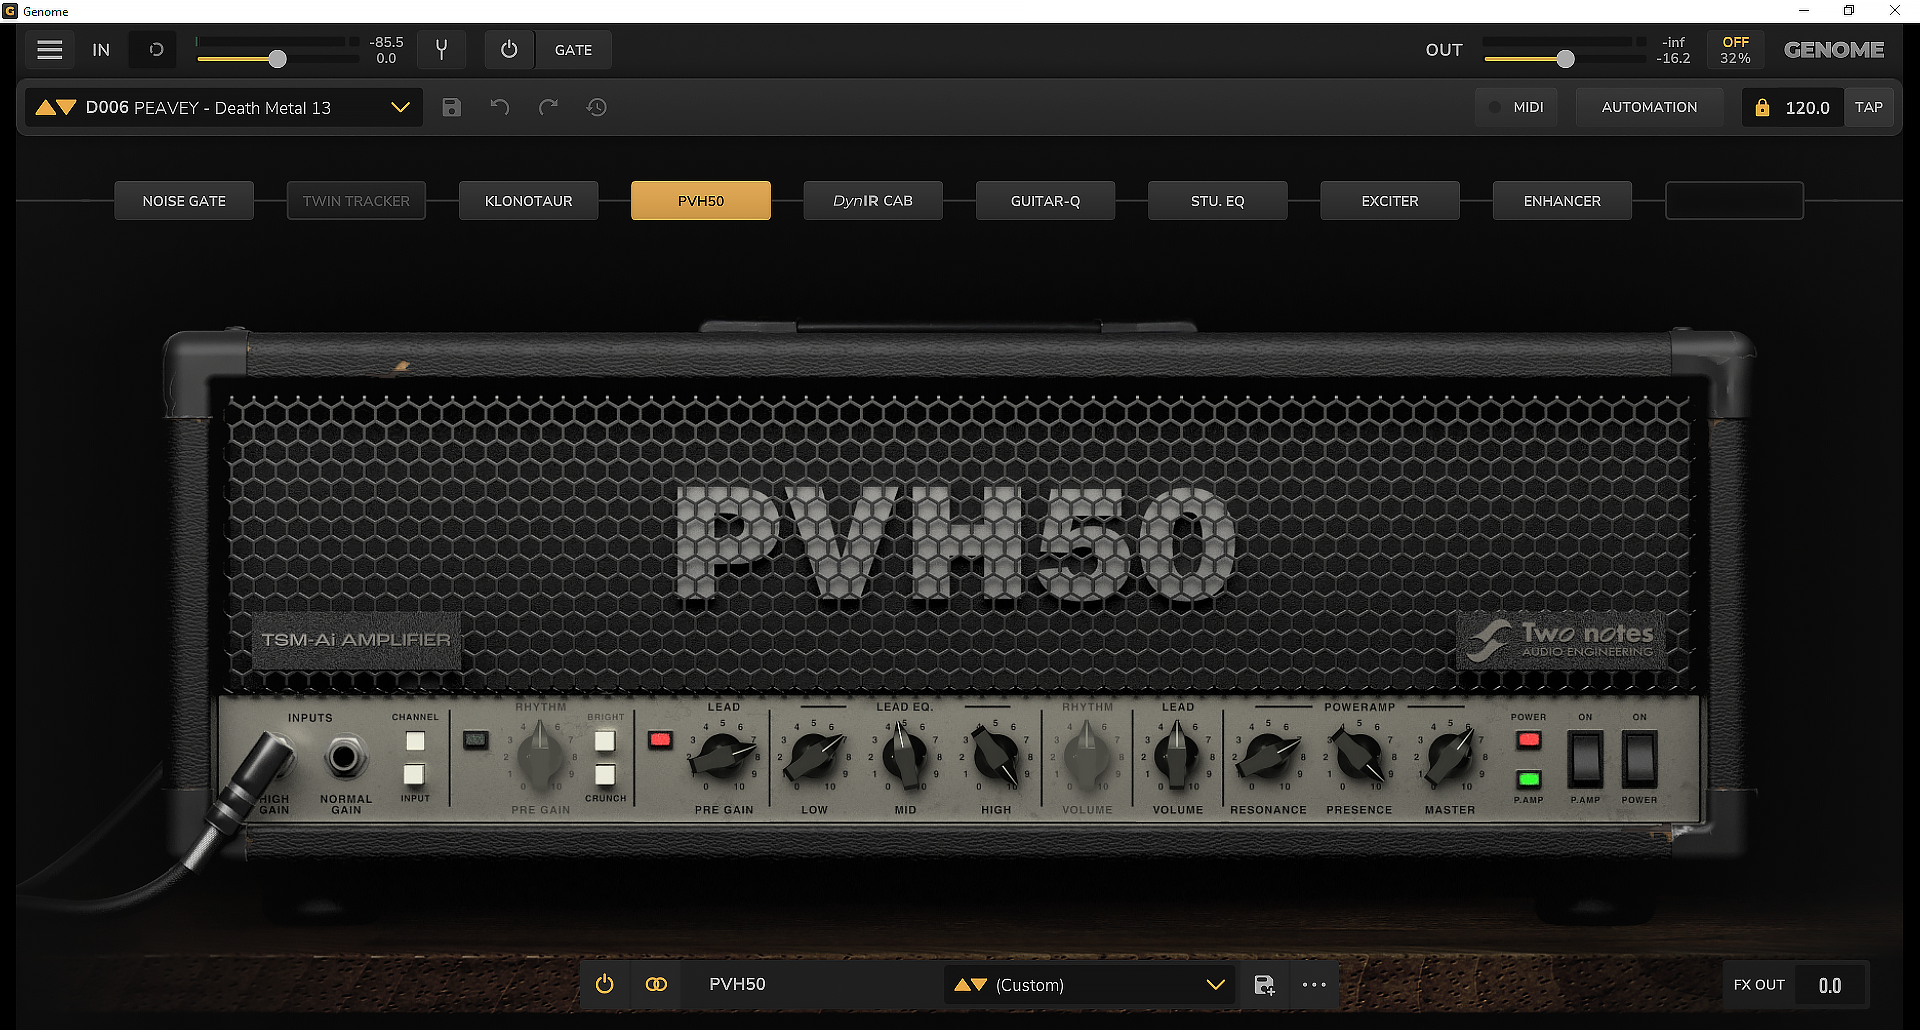Click the OFF 32% CPU indicator

coord(1735,50)
